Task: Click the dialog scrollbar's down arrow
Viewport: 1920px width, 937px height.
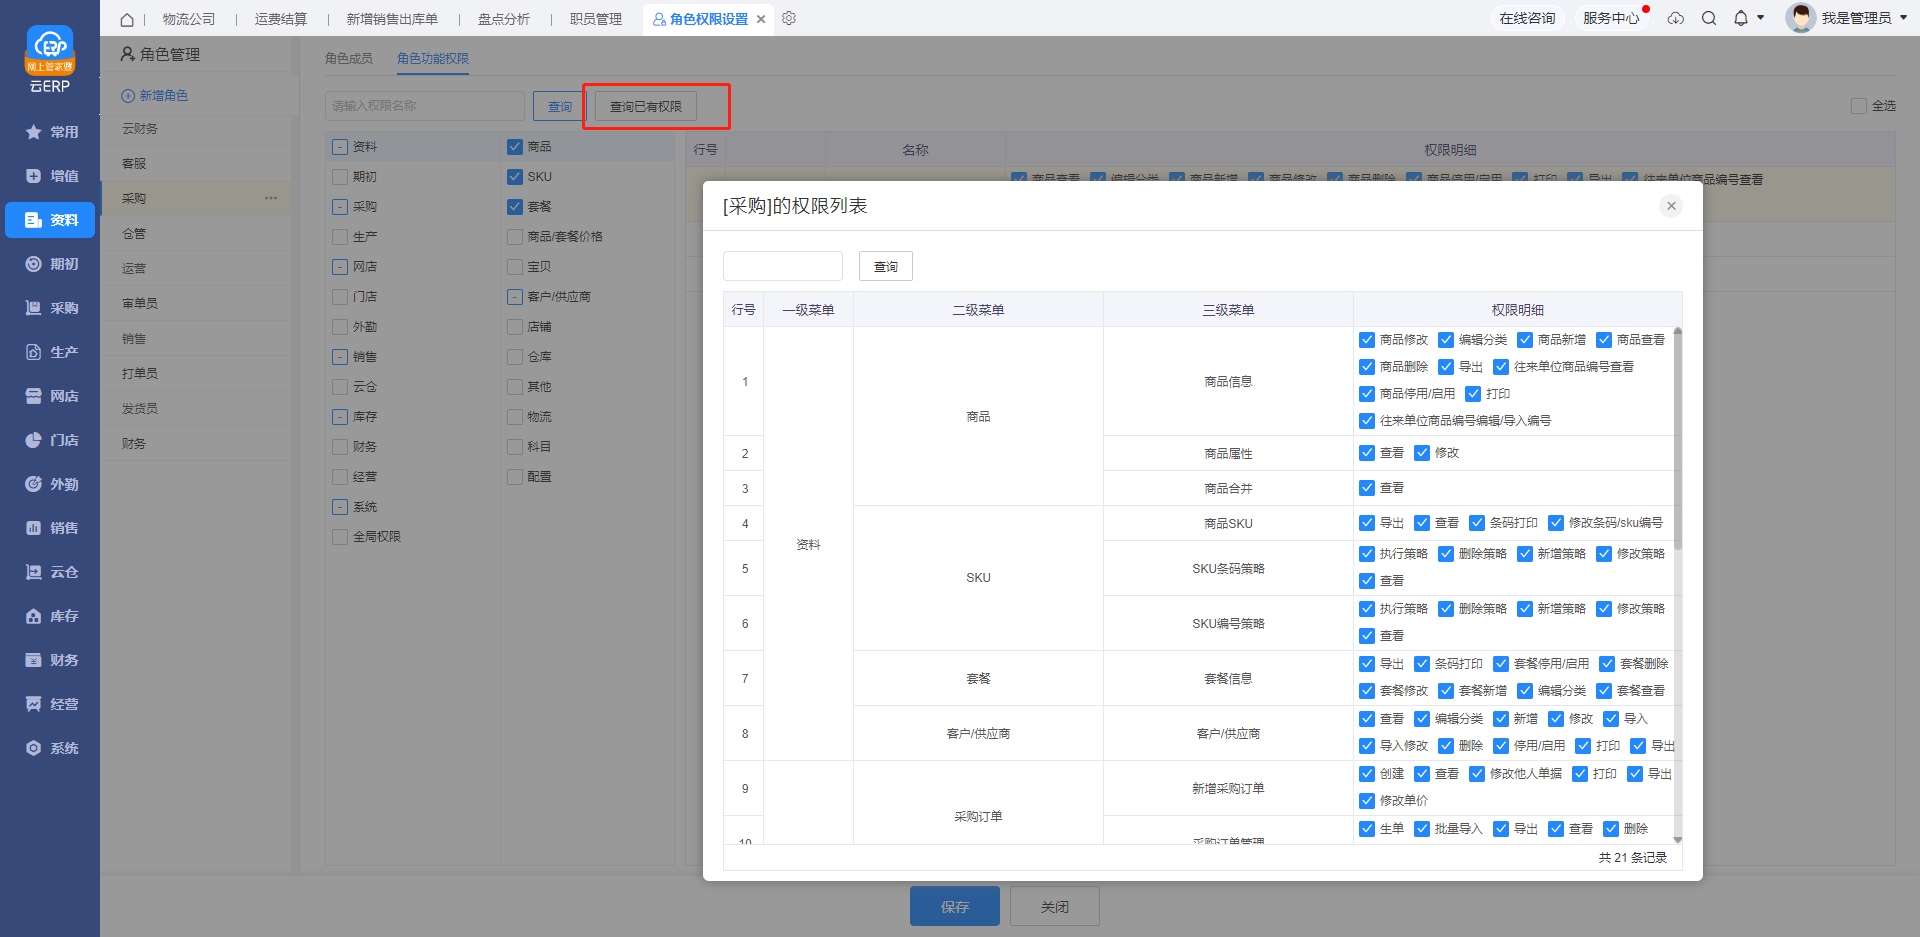Action: [1678, 840]
